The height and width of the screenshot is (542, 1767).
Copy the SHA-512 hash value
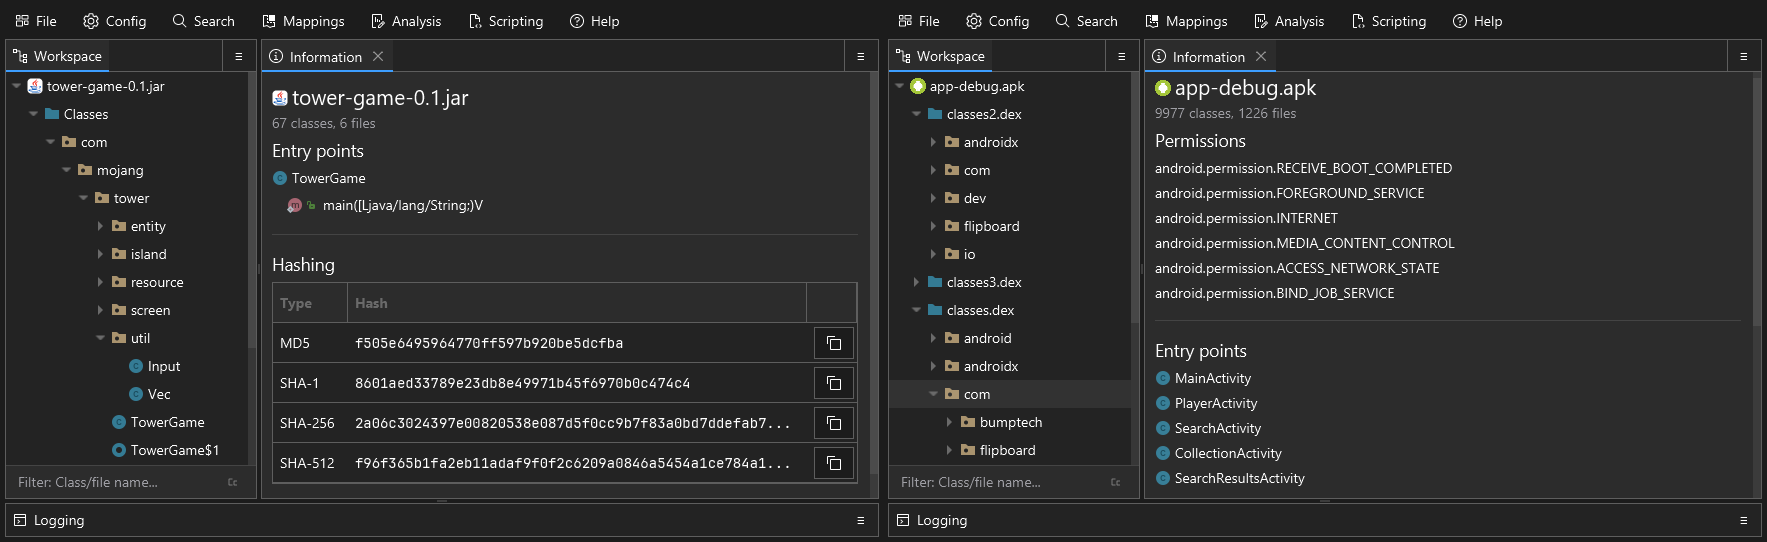coord(833,463)
